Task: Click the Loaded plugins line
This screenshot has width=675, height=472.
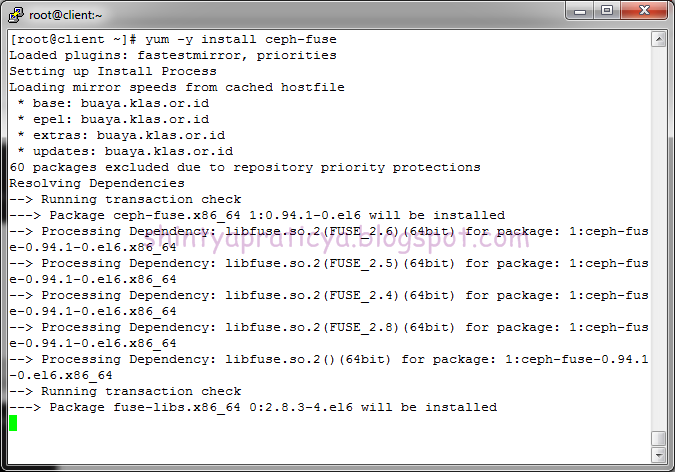Action: click(173, 55)
